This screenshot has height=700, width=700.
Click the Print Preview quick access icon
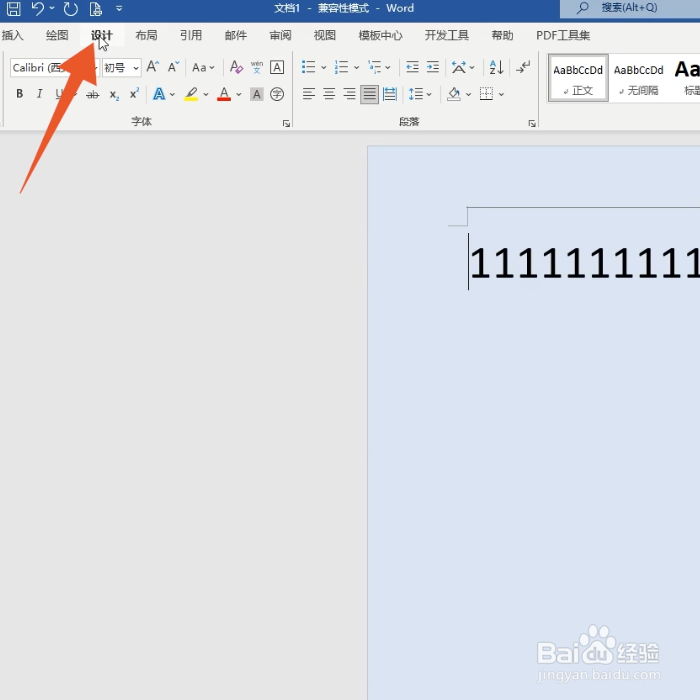(95, 8)
